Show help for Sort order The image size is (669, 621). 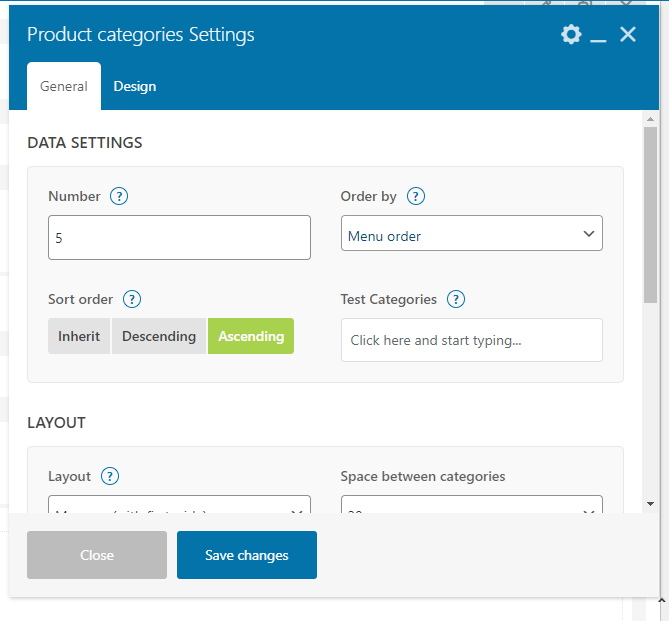131,299
